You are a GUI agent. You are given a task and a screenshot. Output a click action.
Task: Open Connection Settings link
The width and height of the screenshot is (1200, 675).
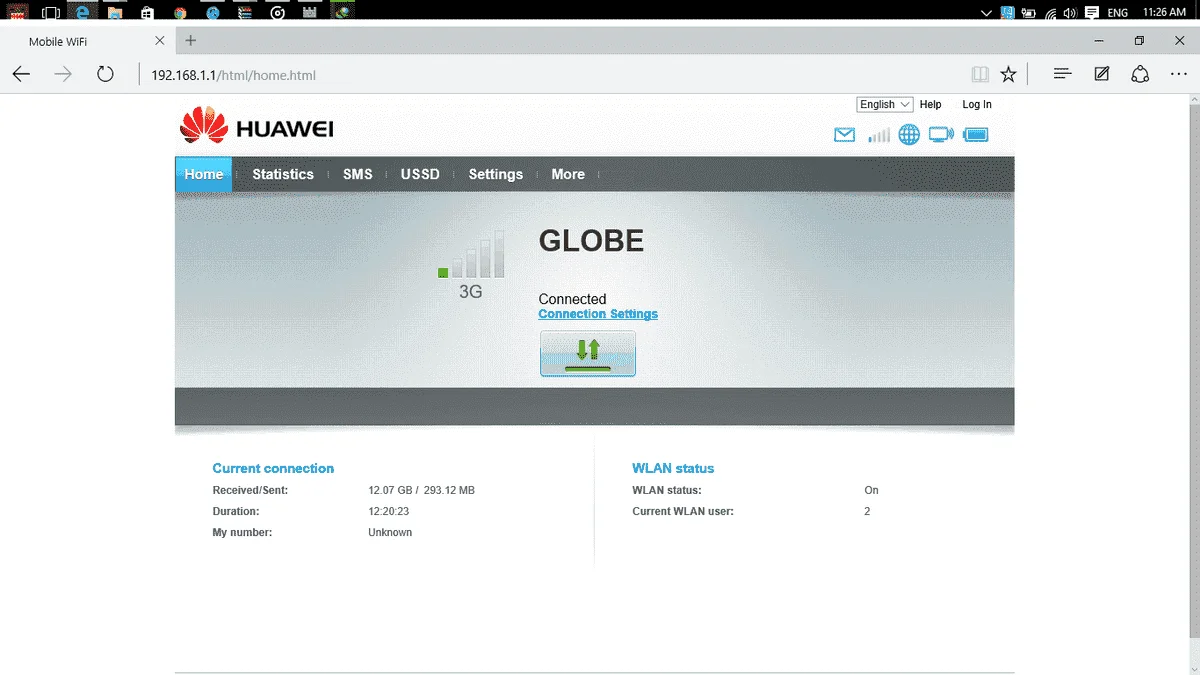pos(598,314)
